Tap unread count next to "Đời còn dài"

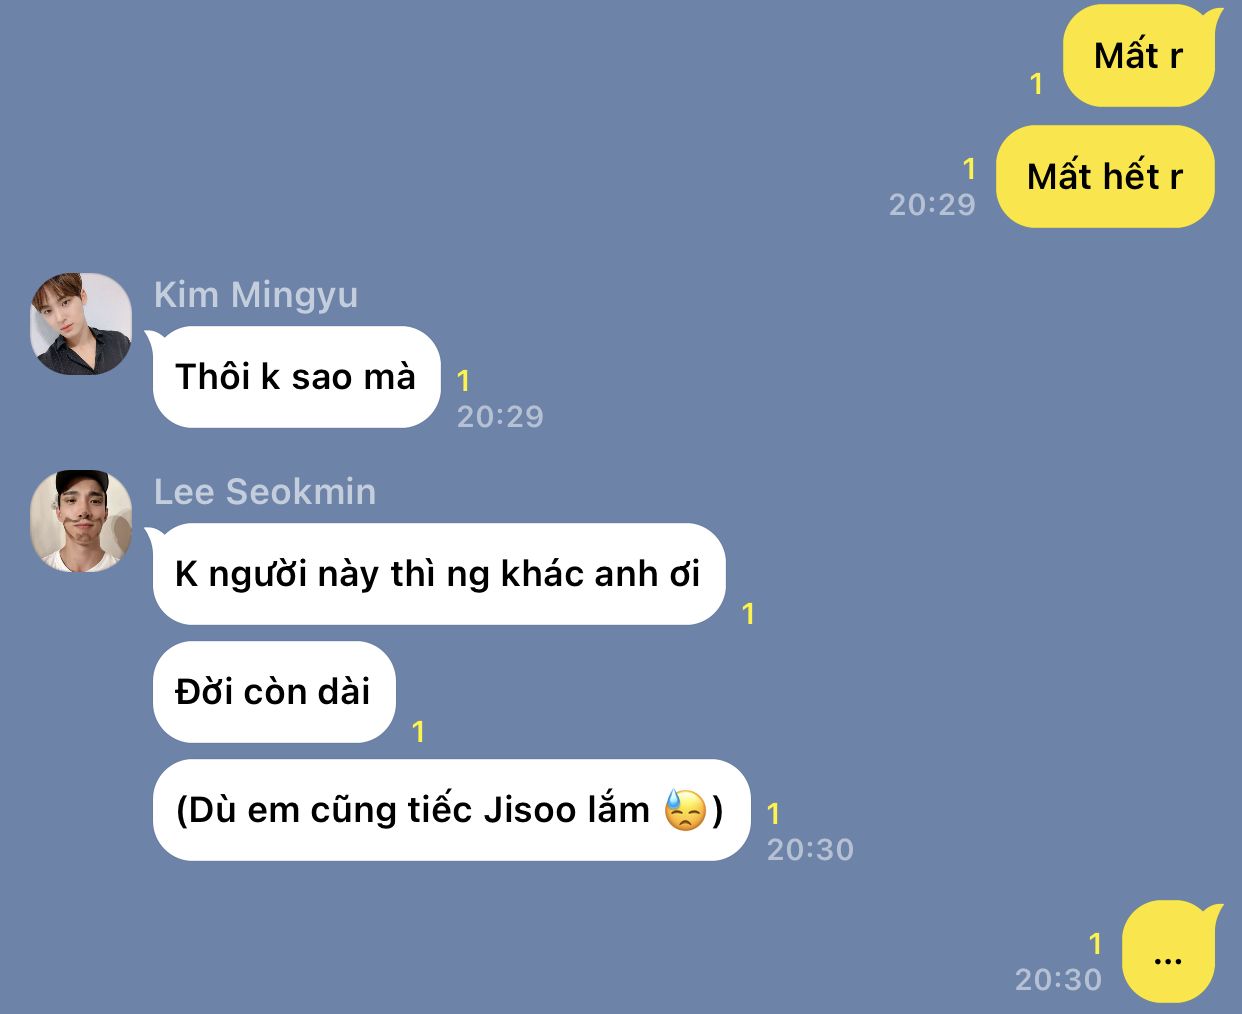click(x=419, y=733)
